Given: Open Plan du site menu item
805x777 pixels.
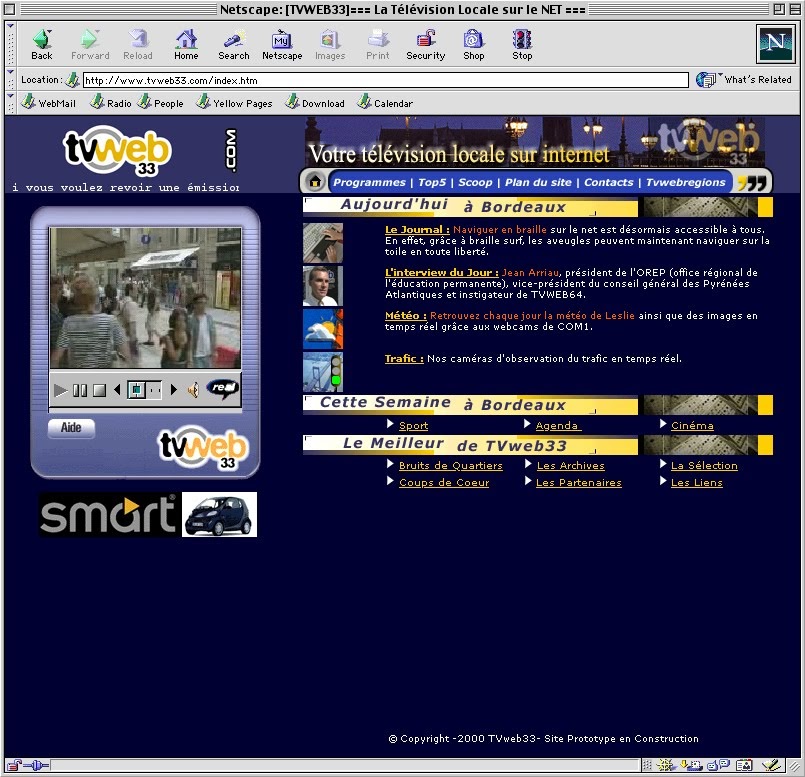Looking at the screenshot, I should 538,182.
